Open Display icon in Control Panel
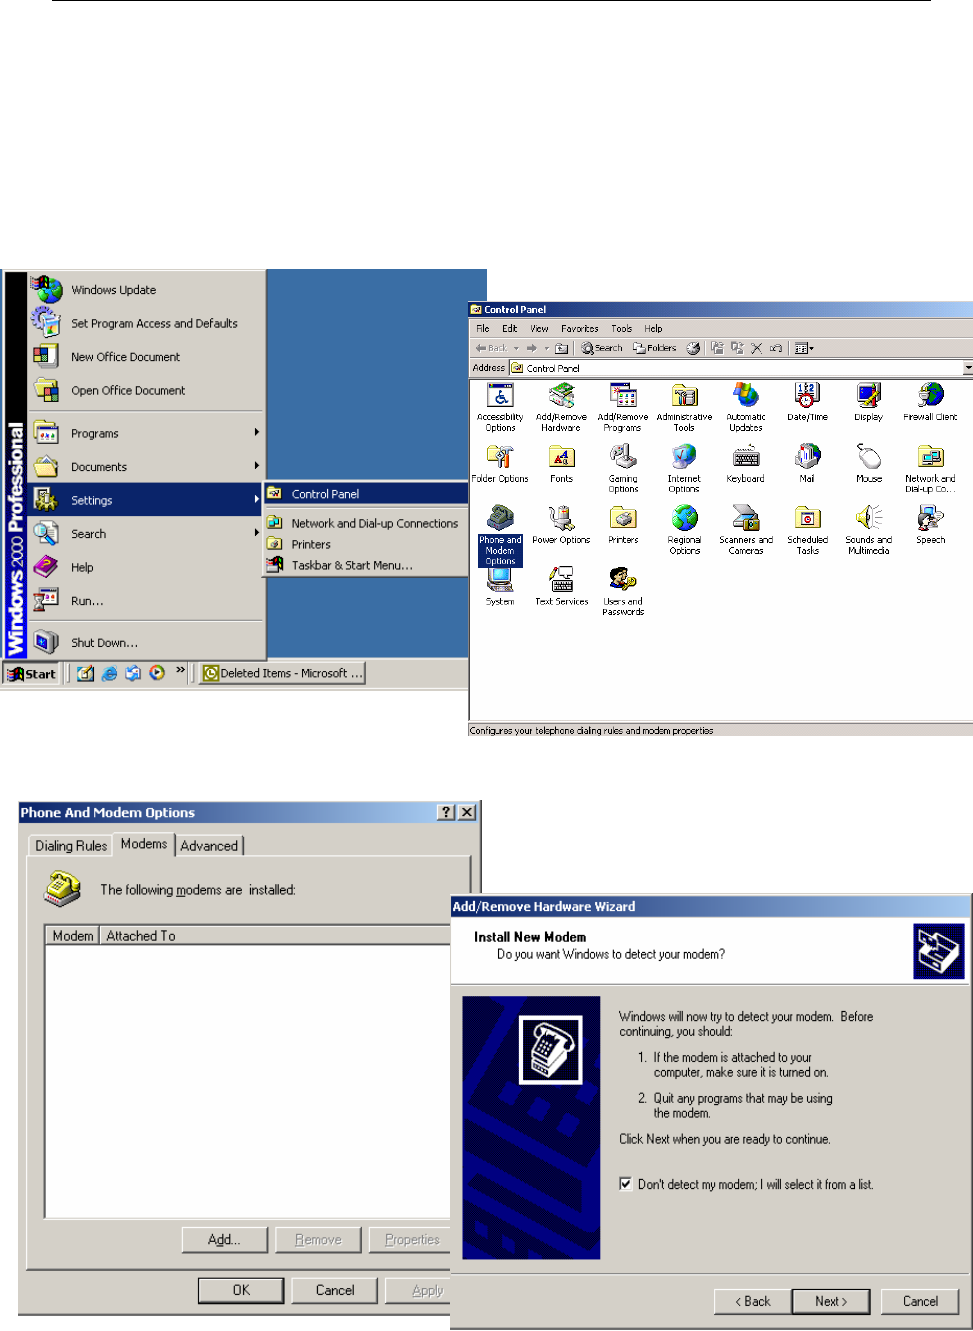Image resolution: width=973 pixels, height=1331 pixels. [869, 402]
